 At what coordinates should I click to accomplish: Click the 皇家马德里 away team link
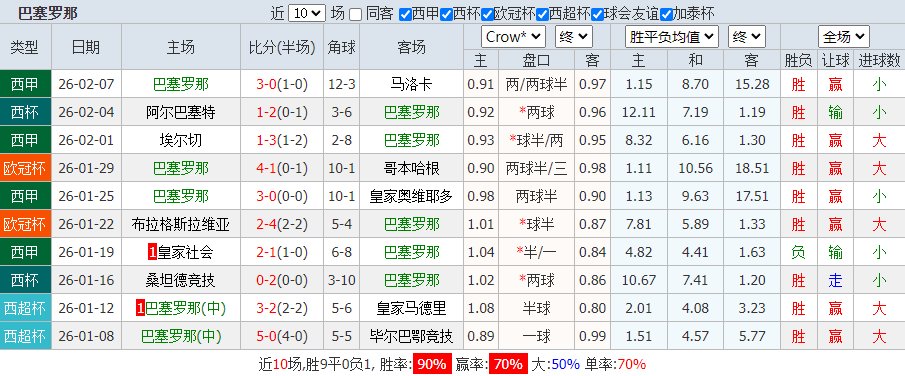[412, 308]
